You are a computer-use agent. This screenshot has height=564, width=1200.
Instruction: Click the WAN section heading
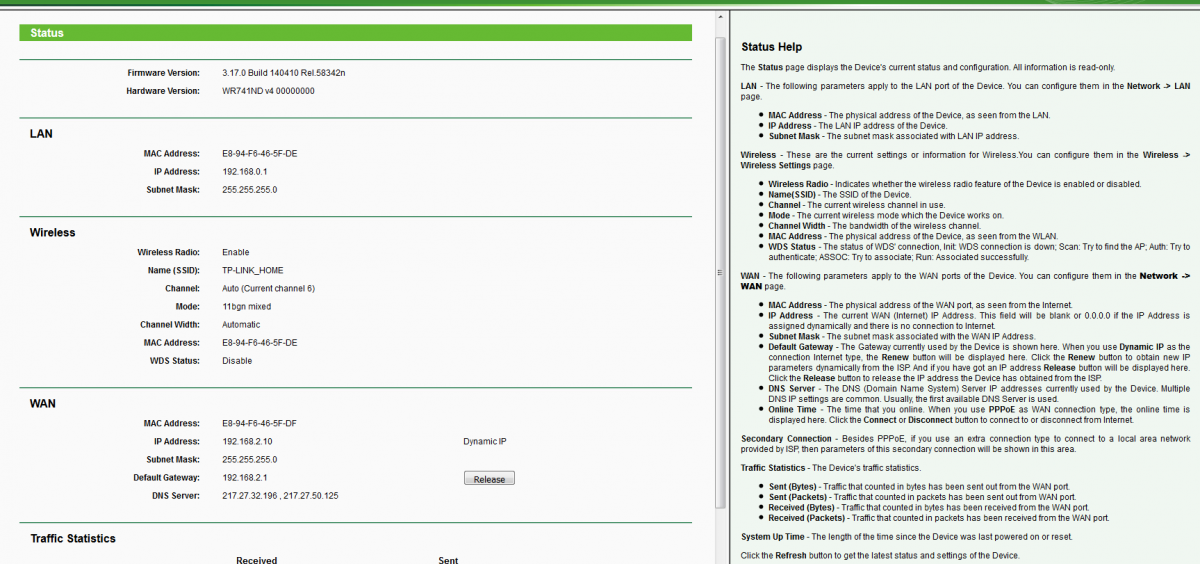43,403
